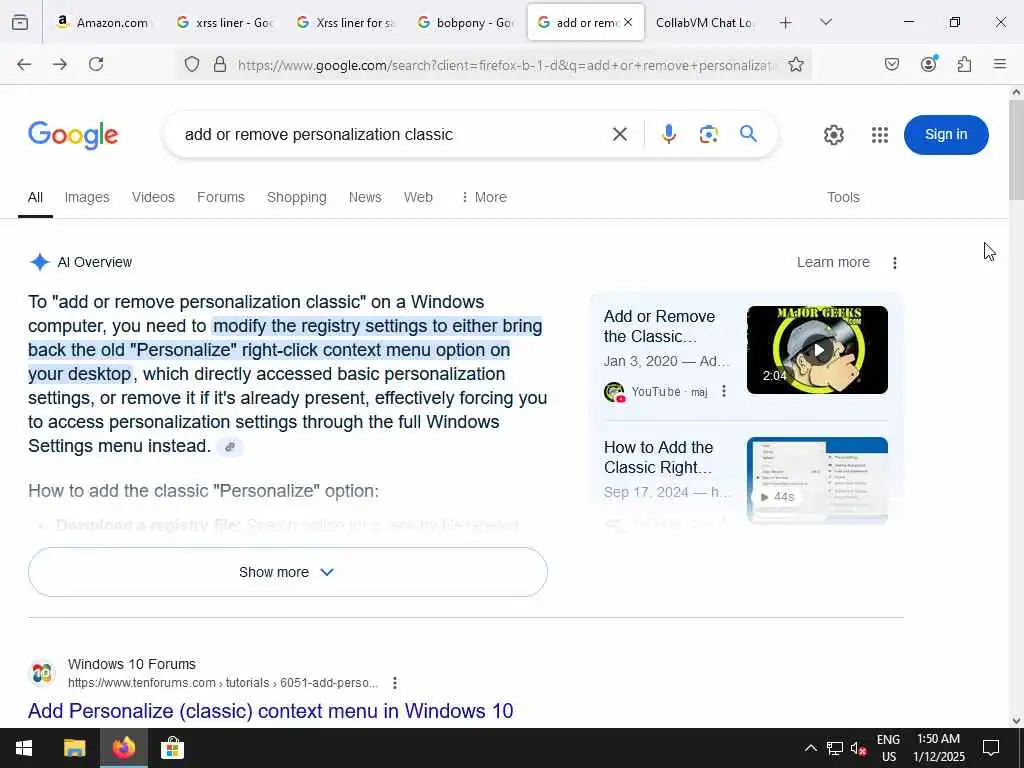This screenshot has height=768, width=1024.
Task: Open Firefox application hamburger menu
Action: [1000, 64]
